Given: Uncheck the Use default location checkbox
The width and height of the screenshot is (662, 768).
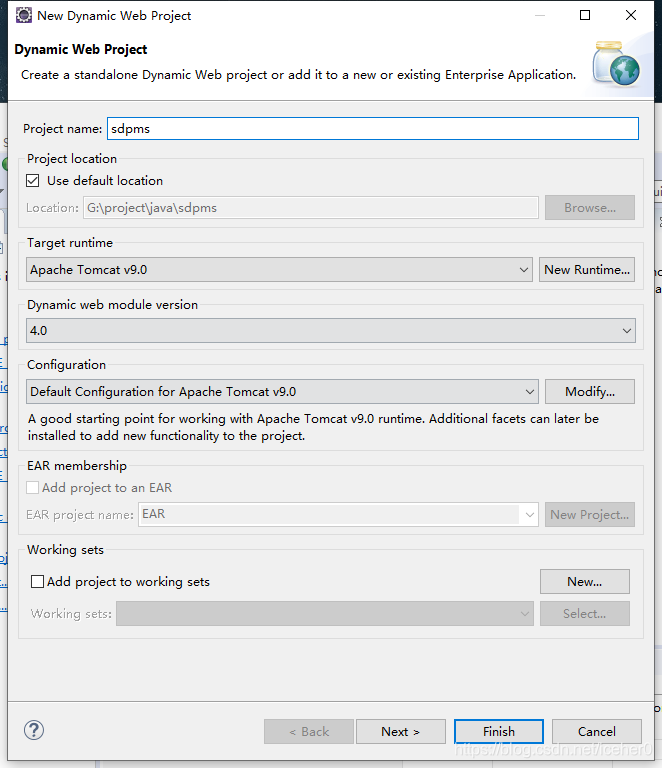Looking at the screenshot, I should pos(33,181).
